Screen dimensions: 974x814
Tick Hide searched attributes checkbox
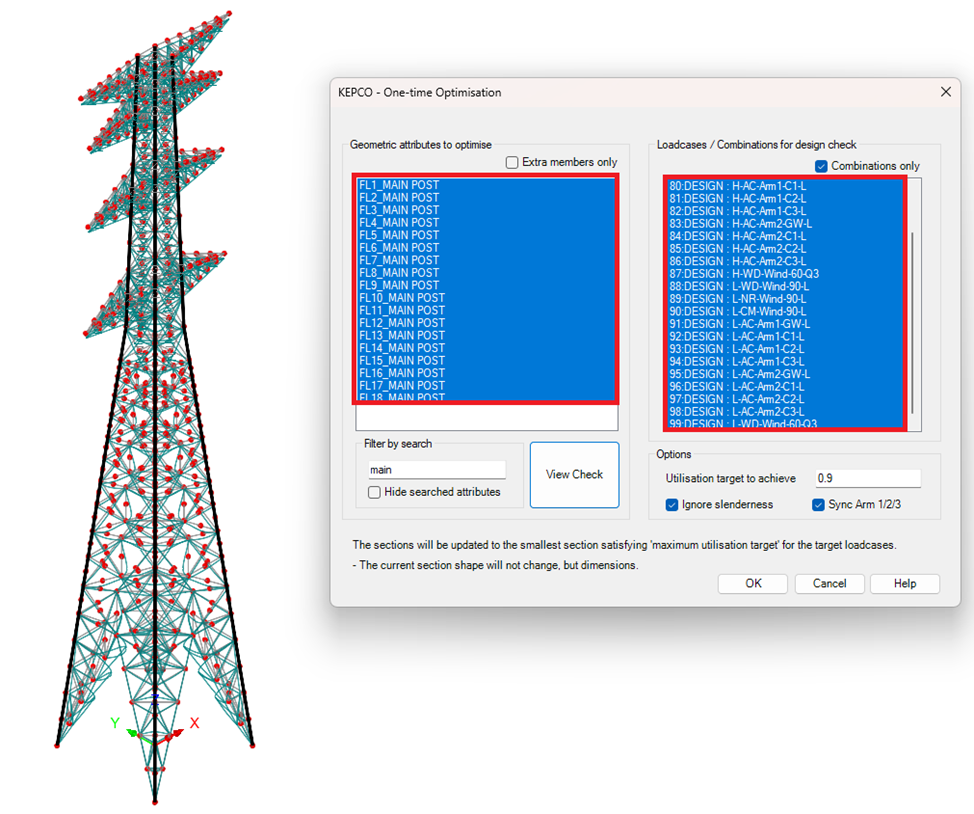(x=374, y=492)
